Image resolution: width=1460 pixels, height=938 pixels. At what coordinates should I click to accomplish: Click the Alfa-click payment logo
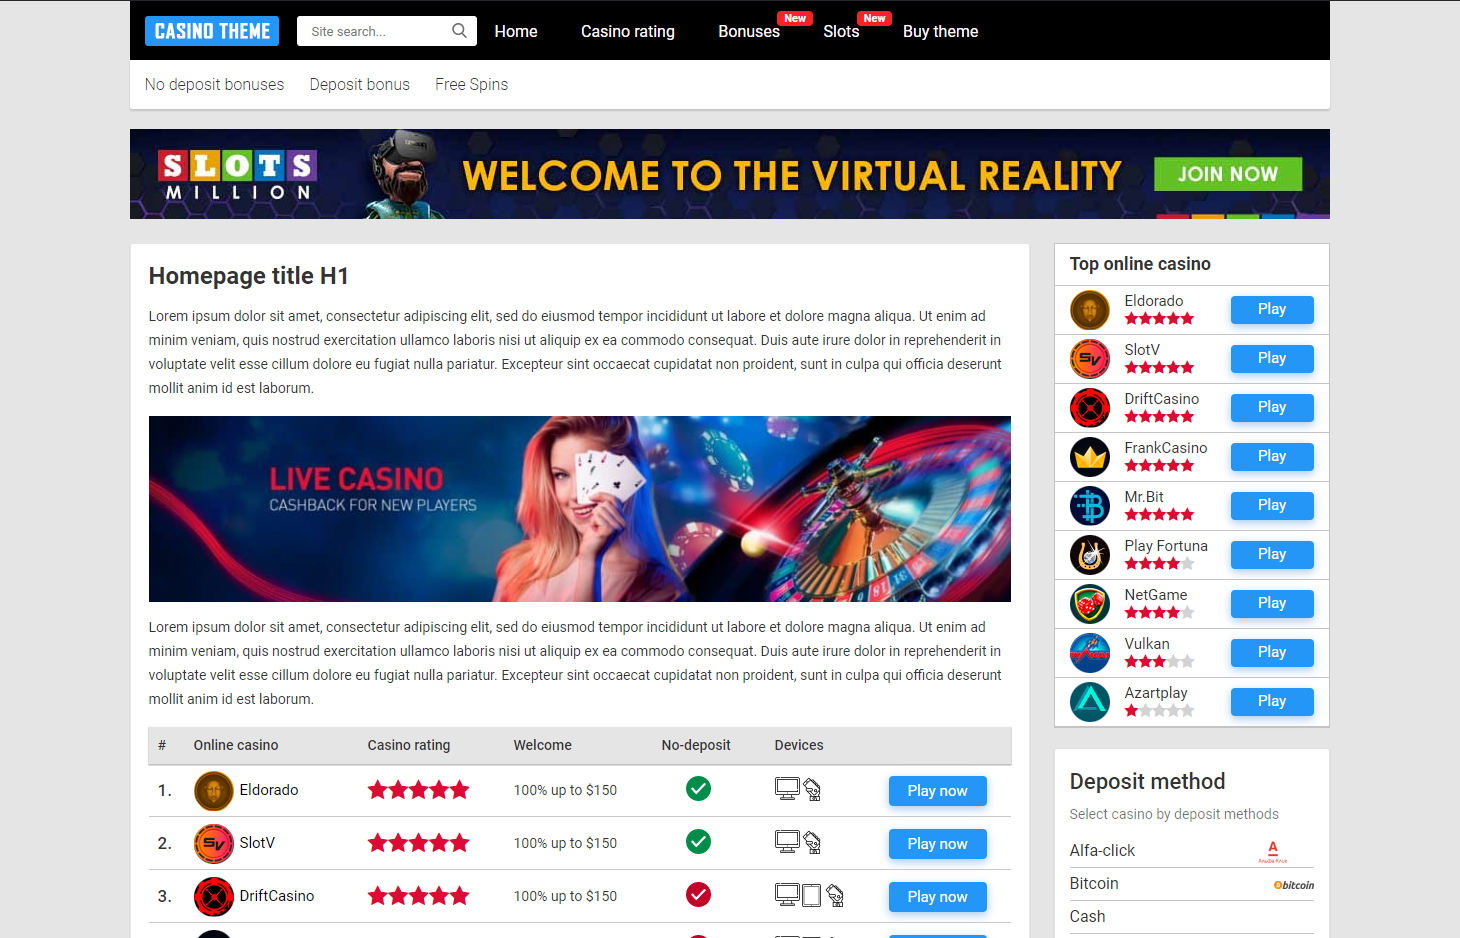coord(1273,852)
